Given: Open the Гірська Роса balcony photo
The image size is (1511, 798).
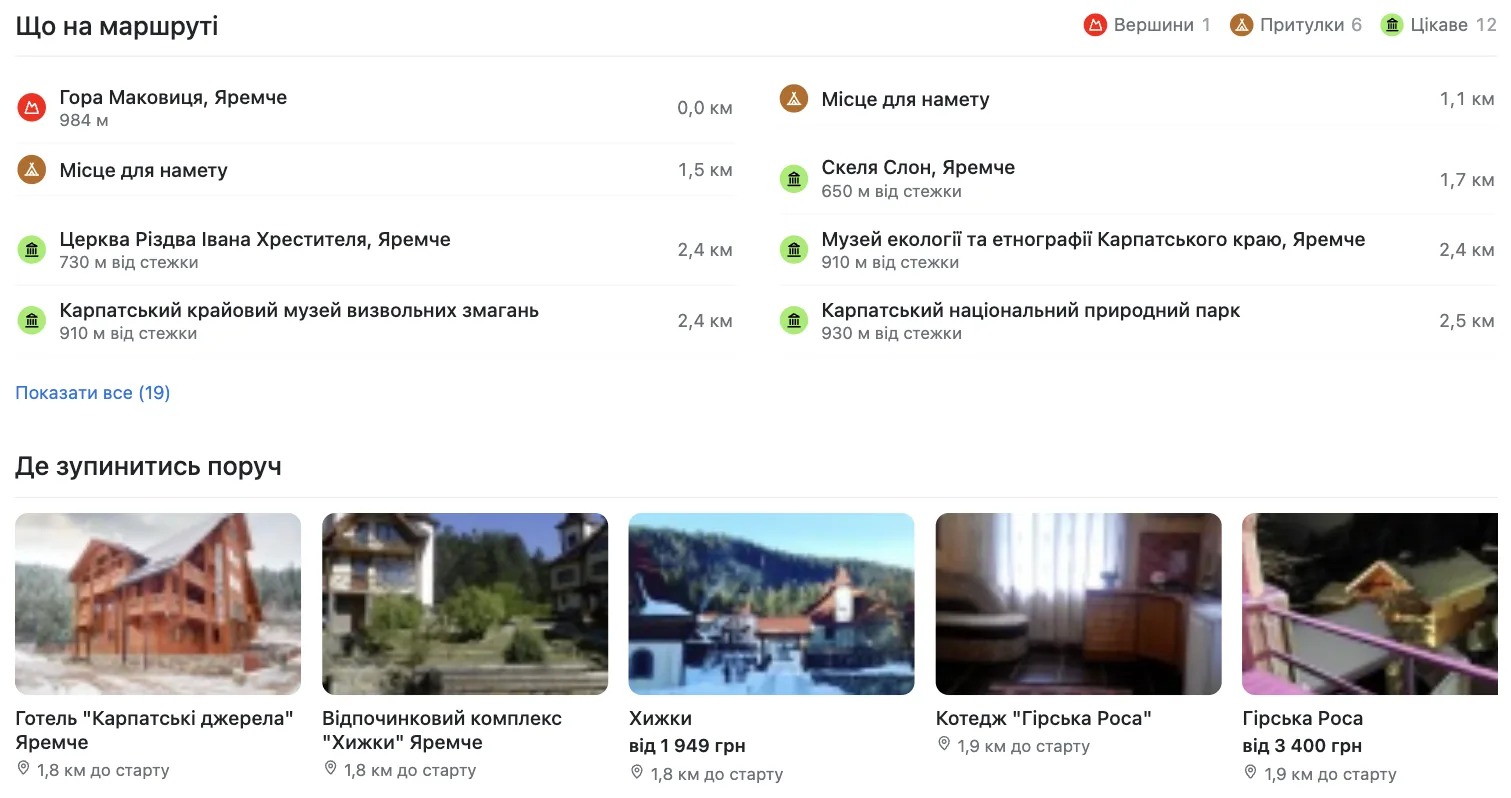Looking at the screenshot, I should tap(1370, 604).
